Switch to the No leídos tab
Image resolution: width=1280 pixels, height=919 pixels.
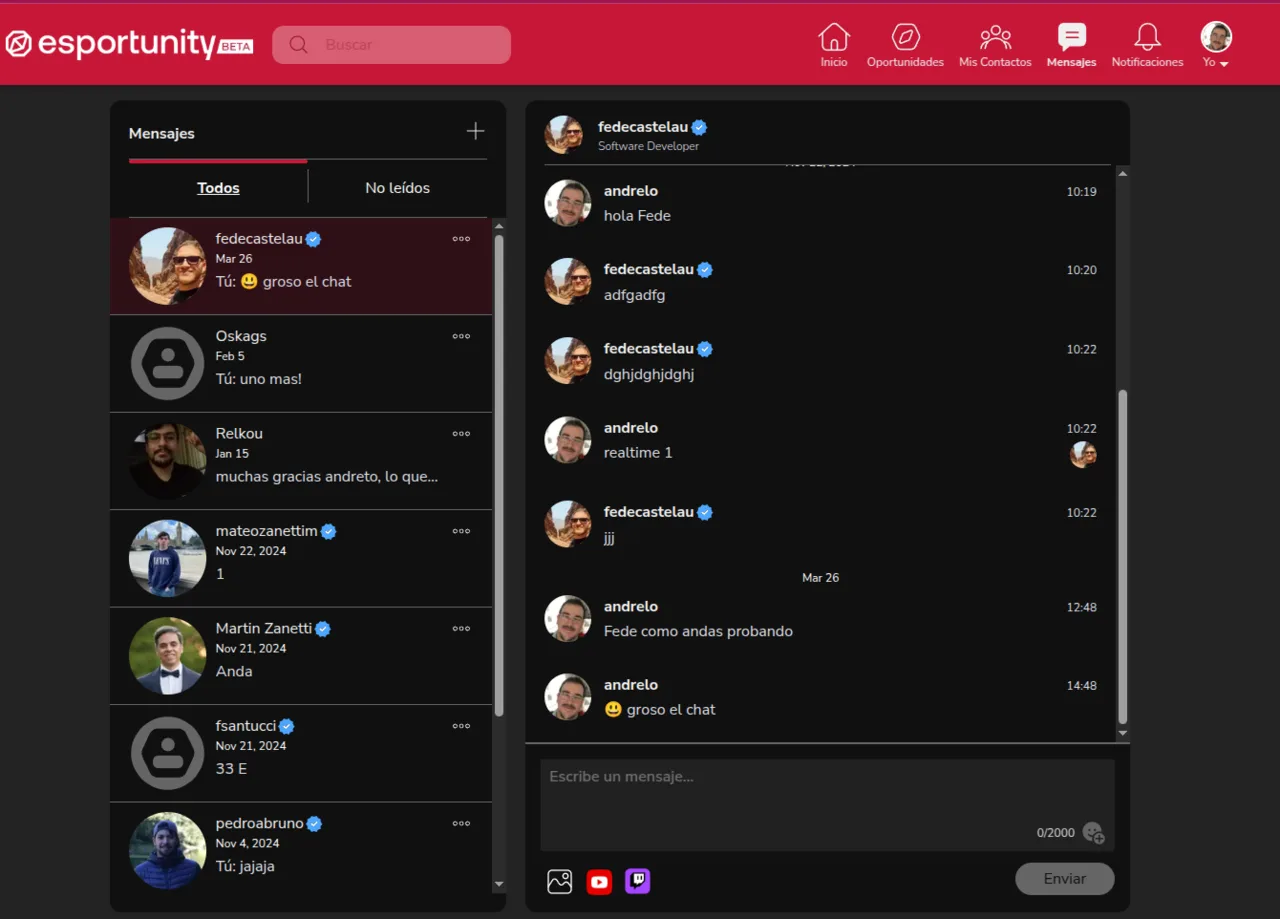coord(397,188)
